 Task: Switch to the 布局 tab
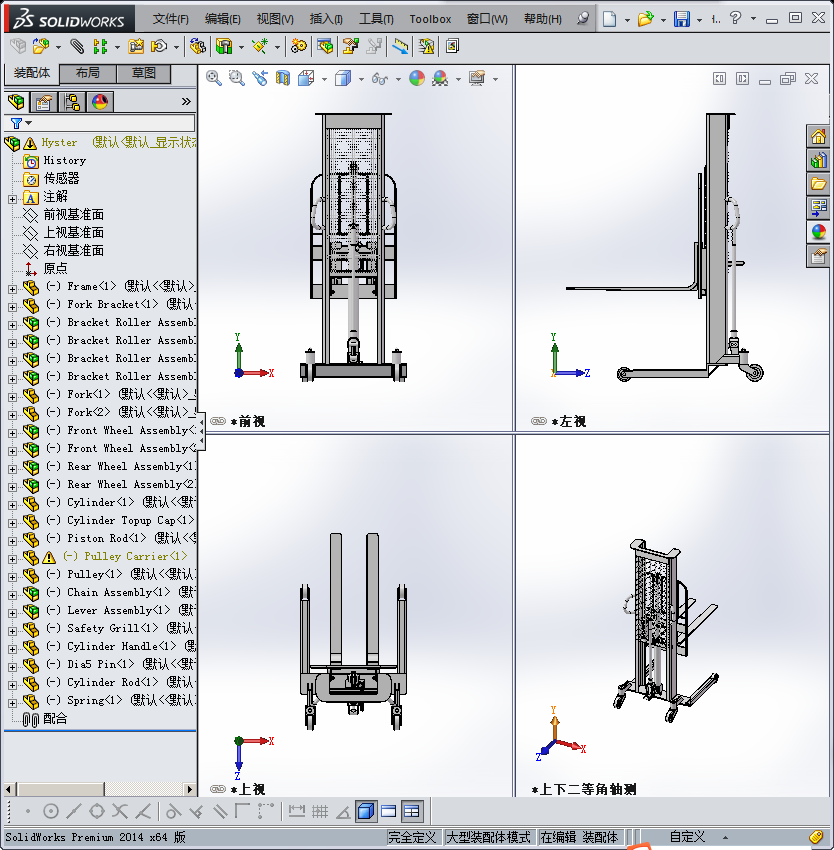click(x=88, y=73)
